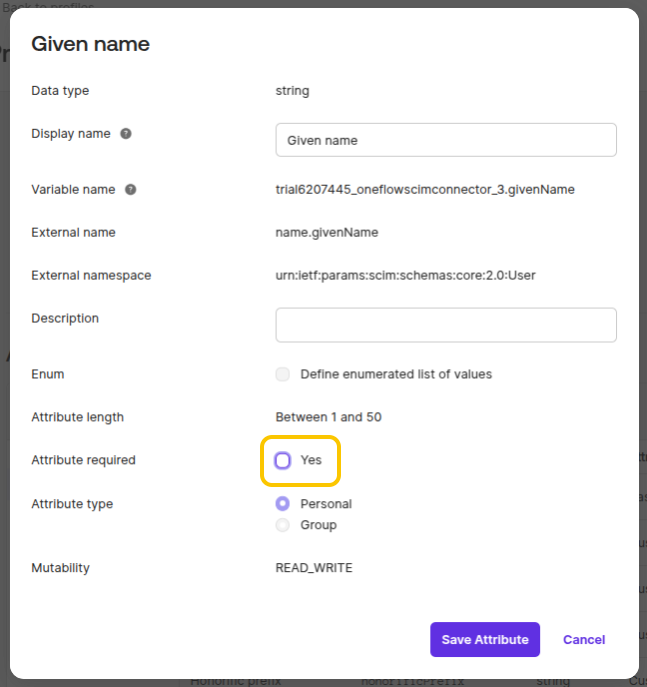This screenshot has height=687, width=647.
Task: Focus the Display name input field
Action: click(x=446, y=140)
